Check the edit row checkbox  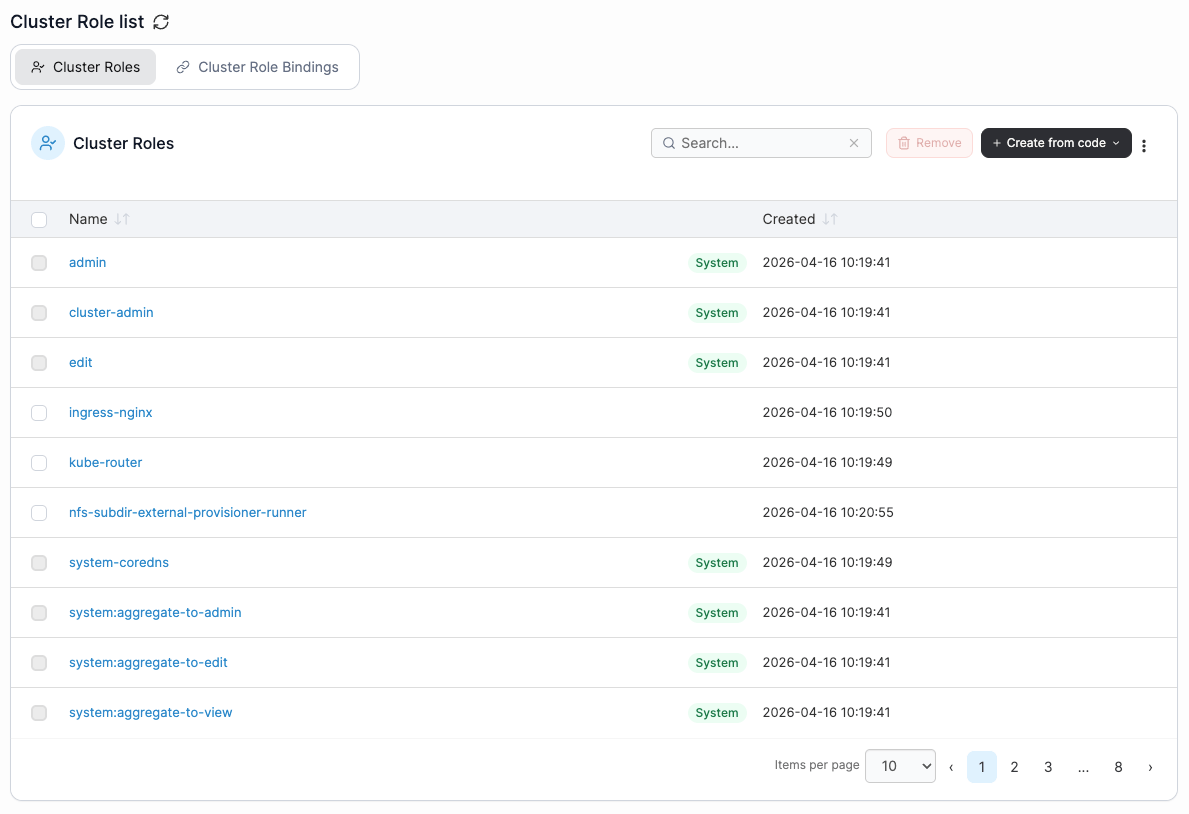(39, 363)
